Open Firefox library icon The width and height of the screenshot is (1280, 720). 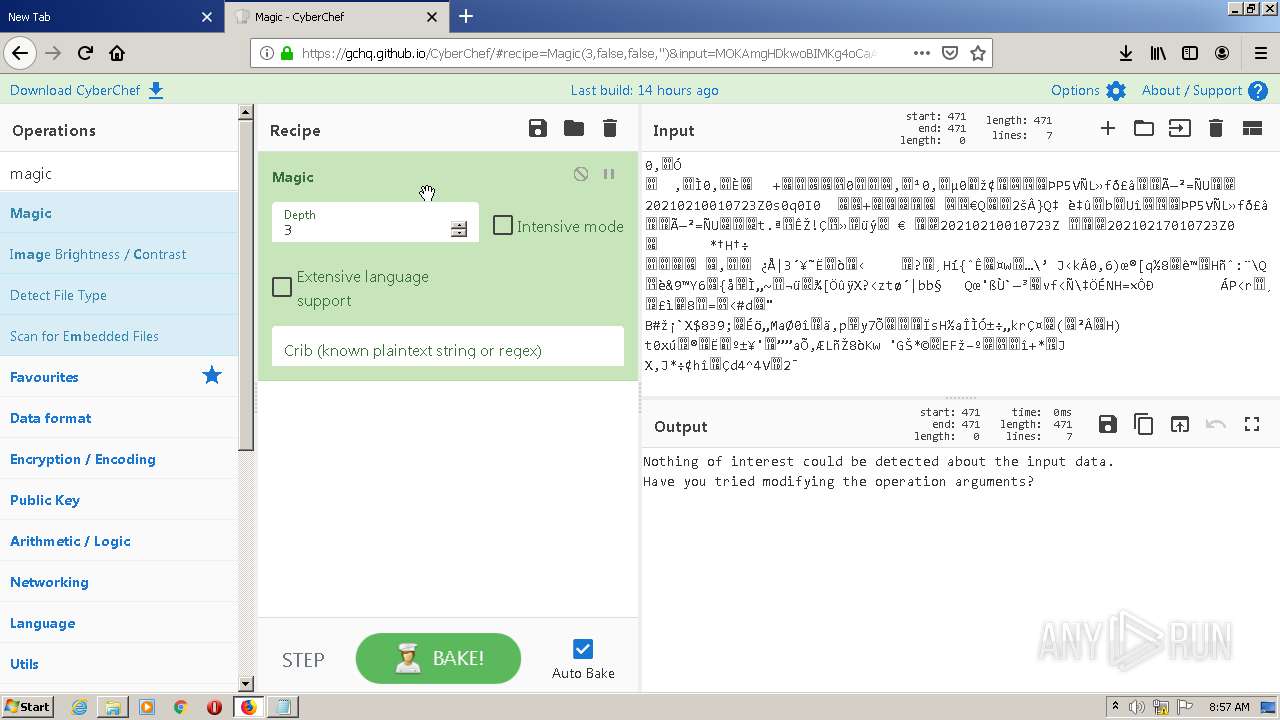point(1158,53)
